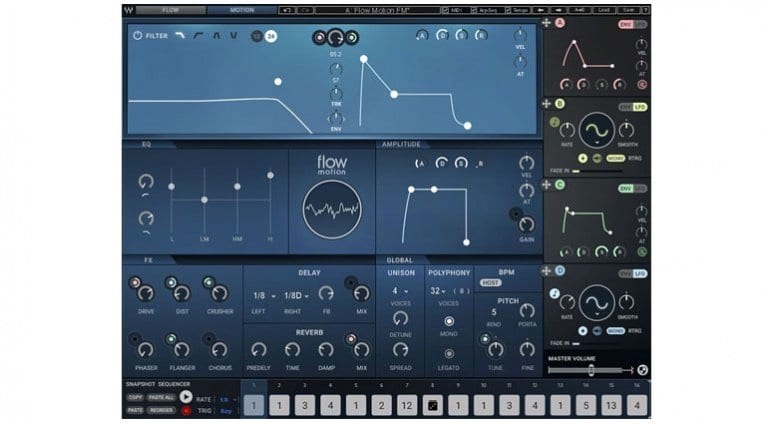Choose the 24 dB filter slope
The image size is (768, 424).
tap(271, 36)
